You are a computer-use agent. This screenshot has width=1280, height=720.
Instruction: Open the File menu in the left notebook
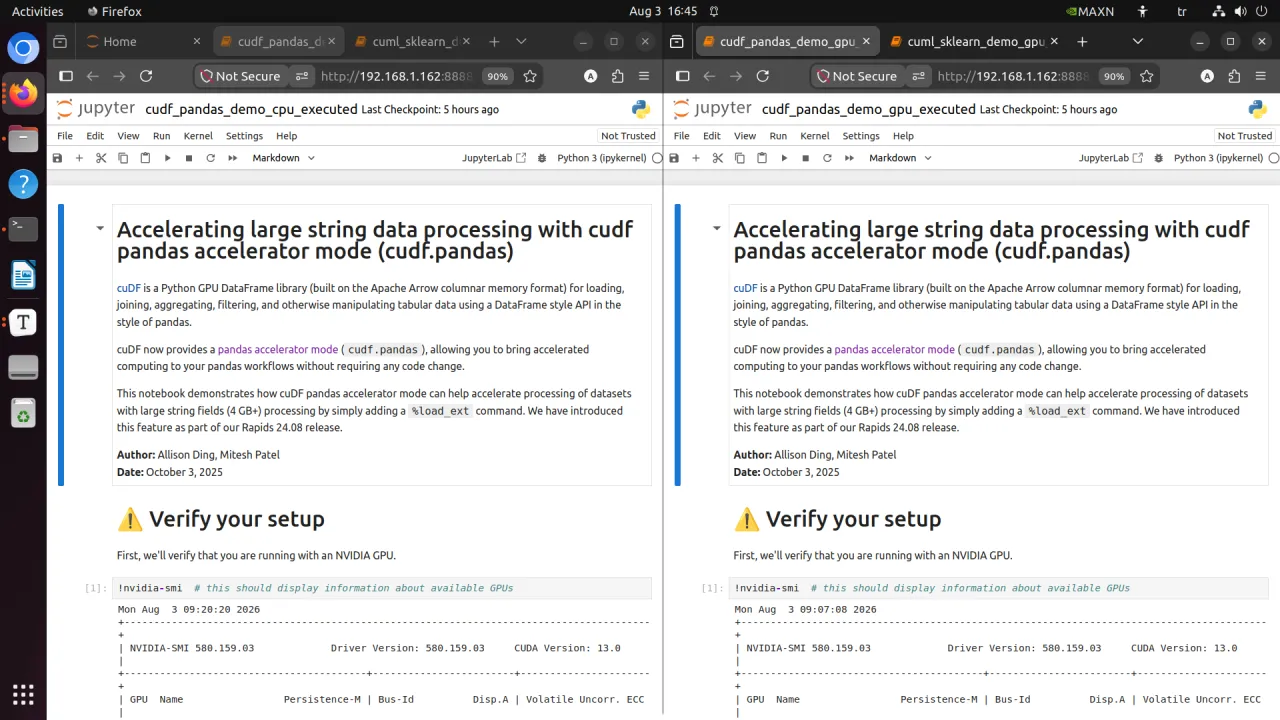click(65, 136)
